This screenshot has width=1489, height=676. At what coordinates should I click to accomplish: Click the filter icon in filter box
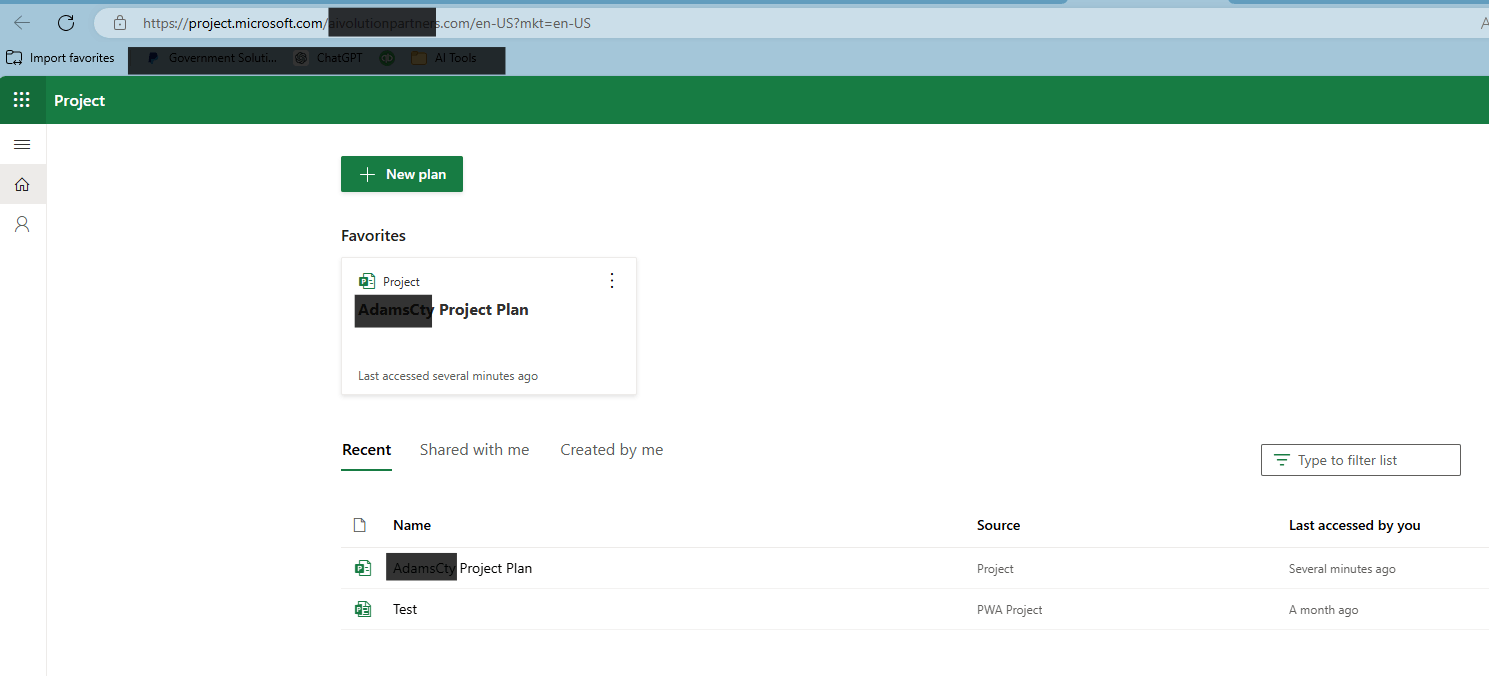point(1281,460)
